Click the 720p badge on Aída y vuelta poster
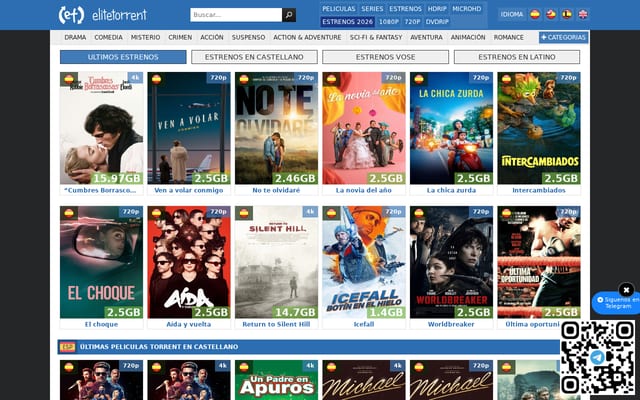Image resolution: width=640 pixels, height=400 pixels. point(218,212)
